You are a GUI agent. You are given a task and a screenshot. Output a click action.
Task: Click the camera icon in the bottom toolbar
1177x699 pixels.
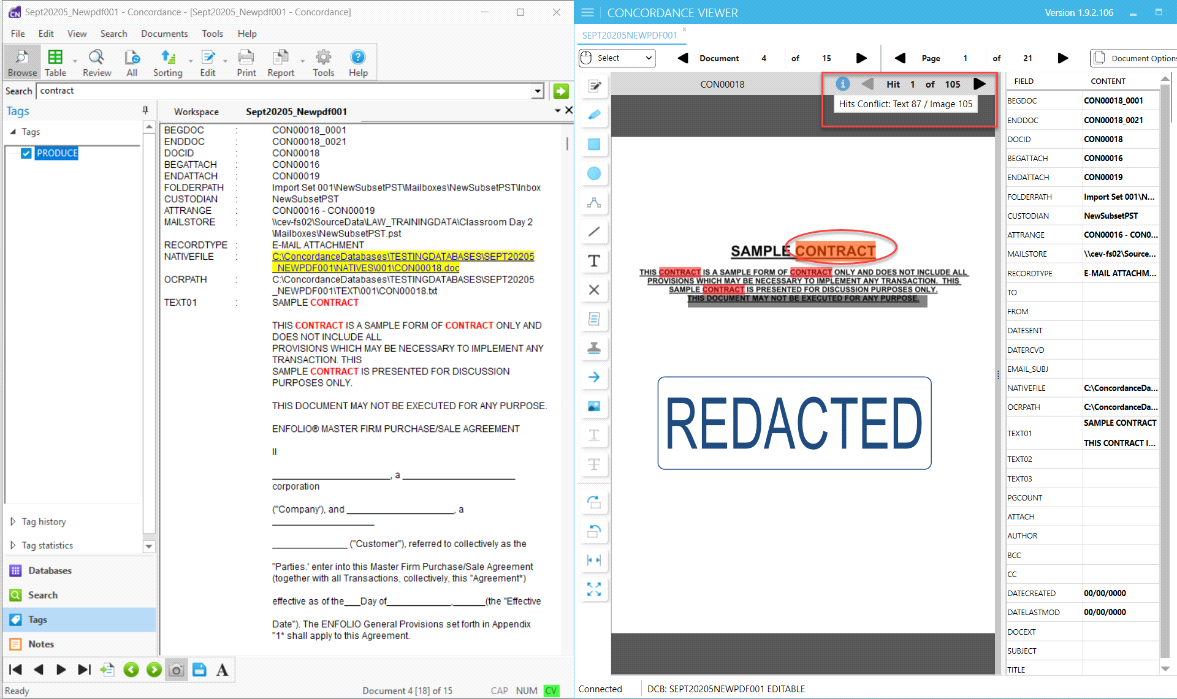[176, 670]
